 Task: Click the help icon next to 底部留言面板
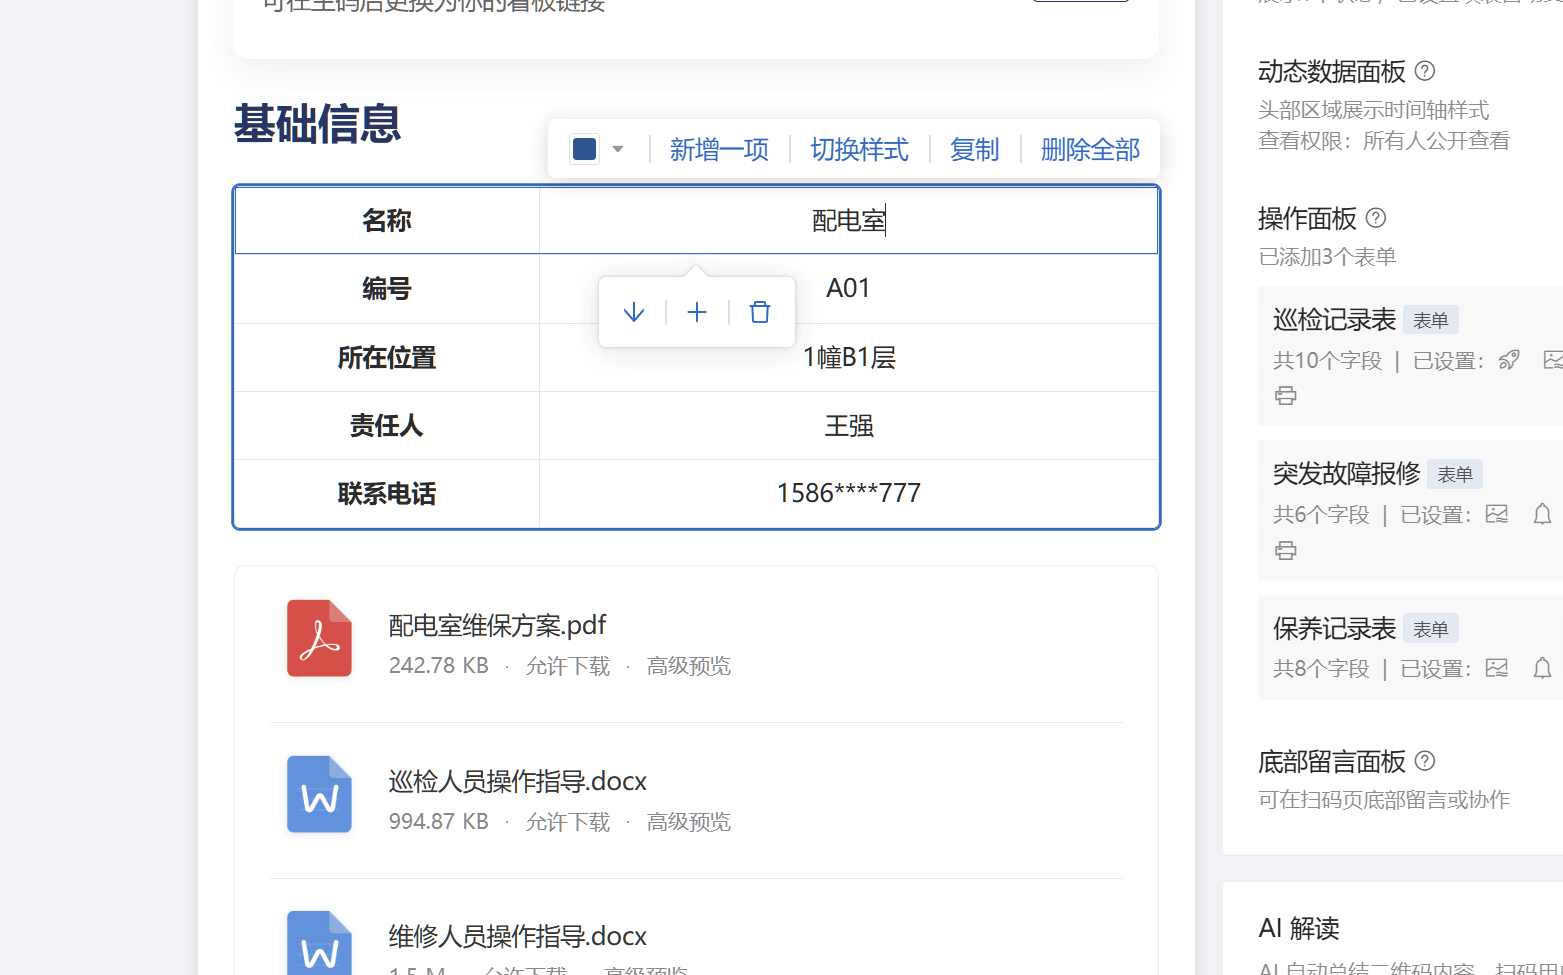[x=1426, y=761]
